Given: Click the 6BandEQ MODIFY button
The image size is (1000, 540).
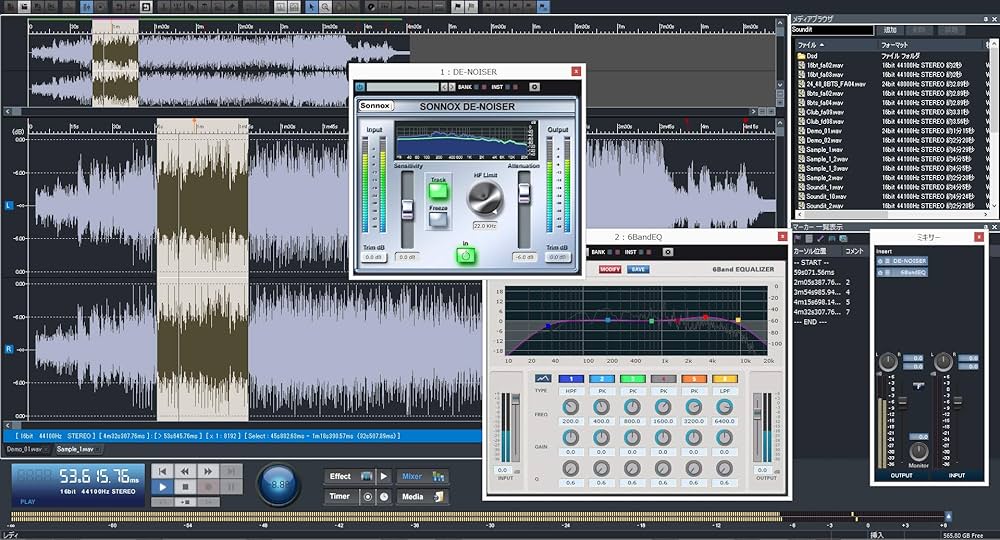Looking at the screenshot, I should 610,270.
